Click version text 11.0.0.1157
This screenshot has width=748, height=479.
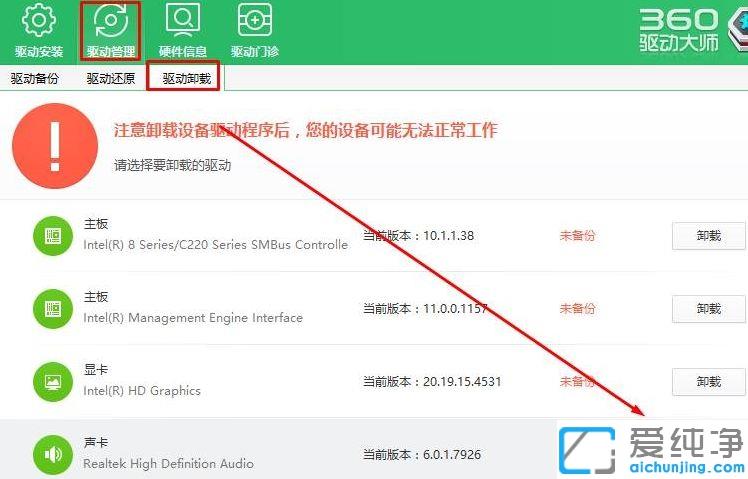click(x=455, y=309)
